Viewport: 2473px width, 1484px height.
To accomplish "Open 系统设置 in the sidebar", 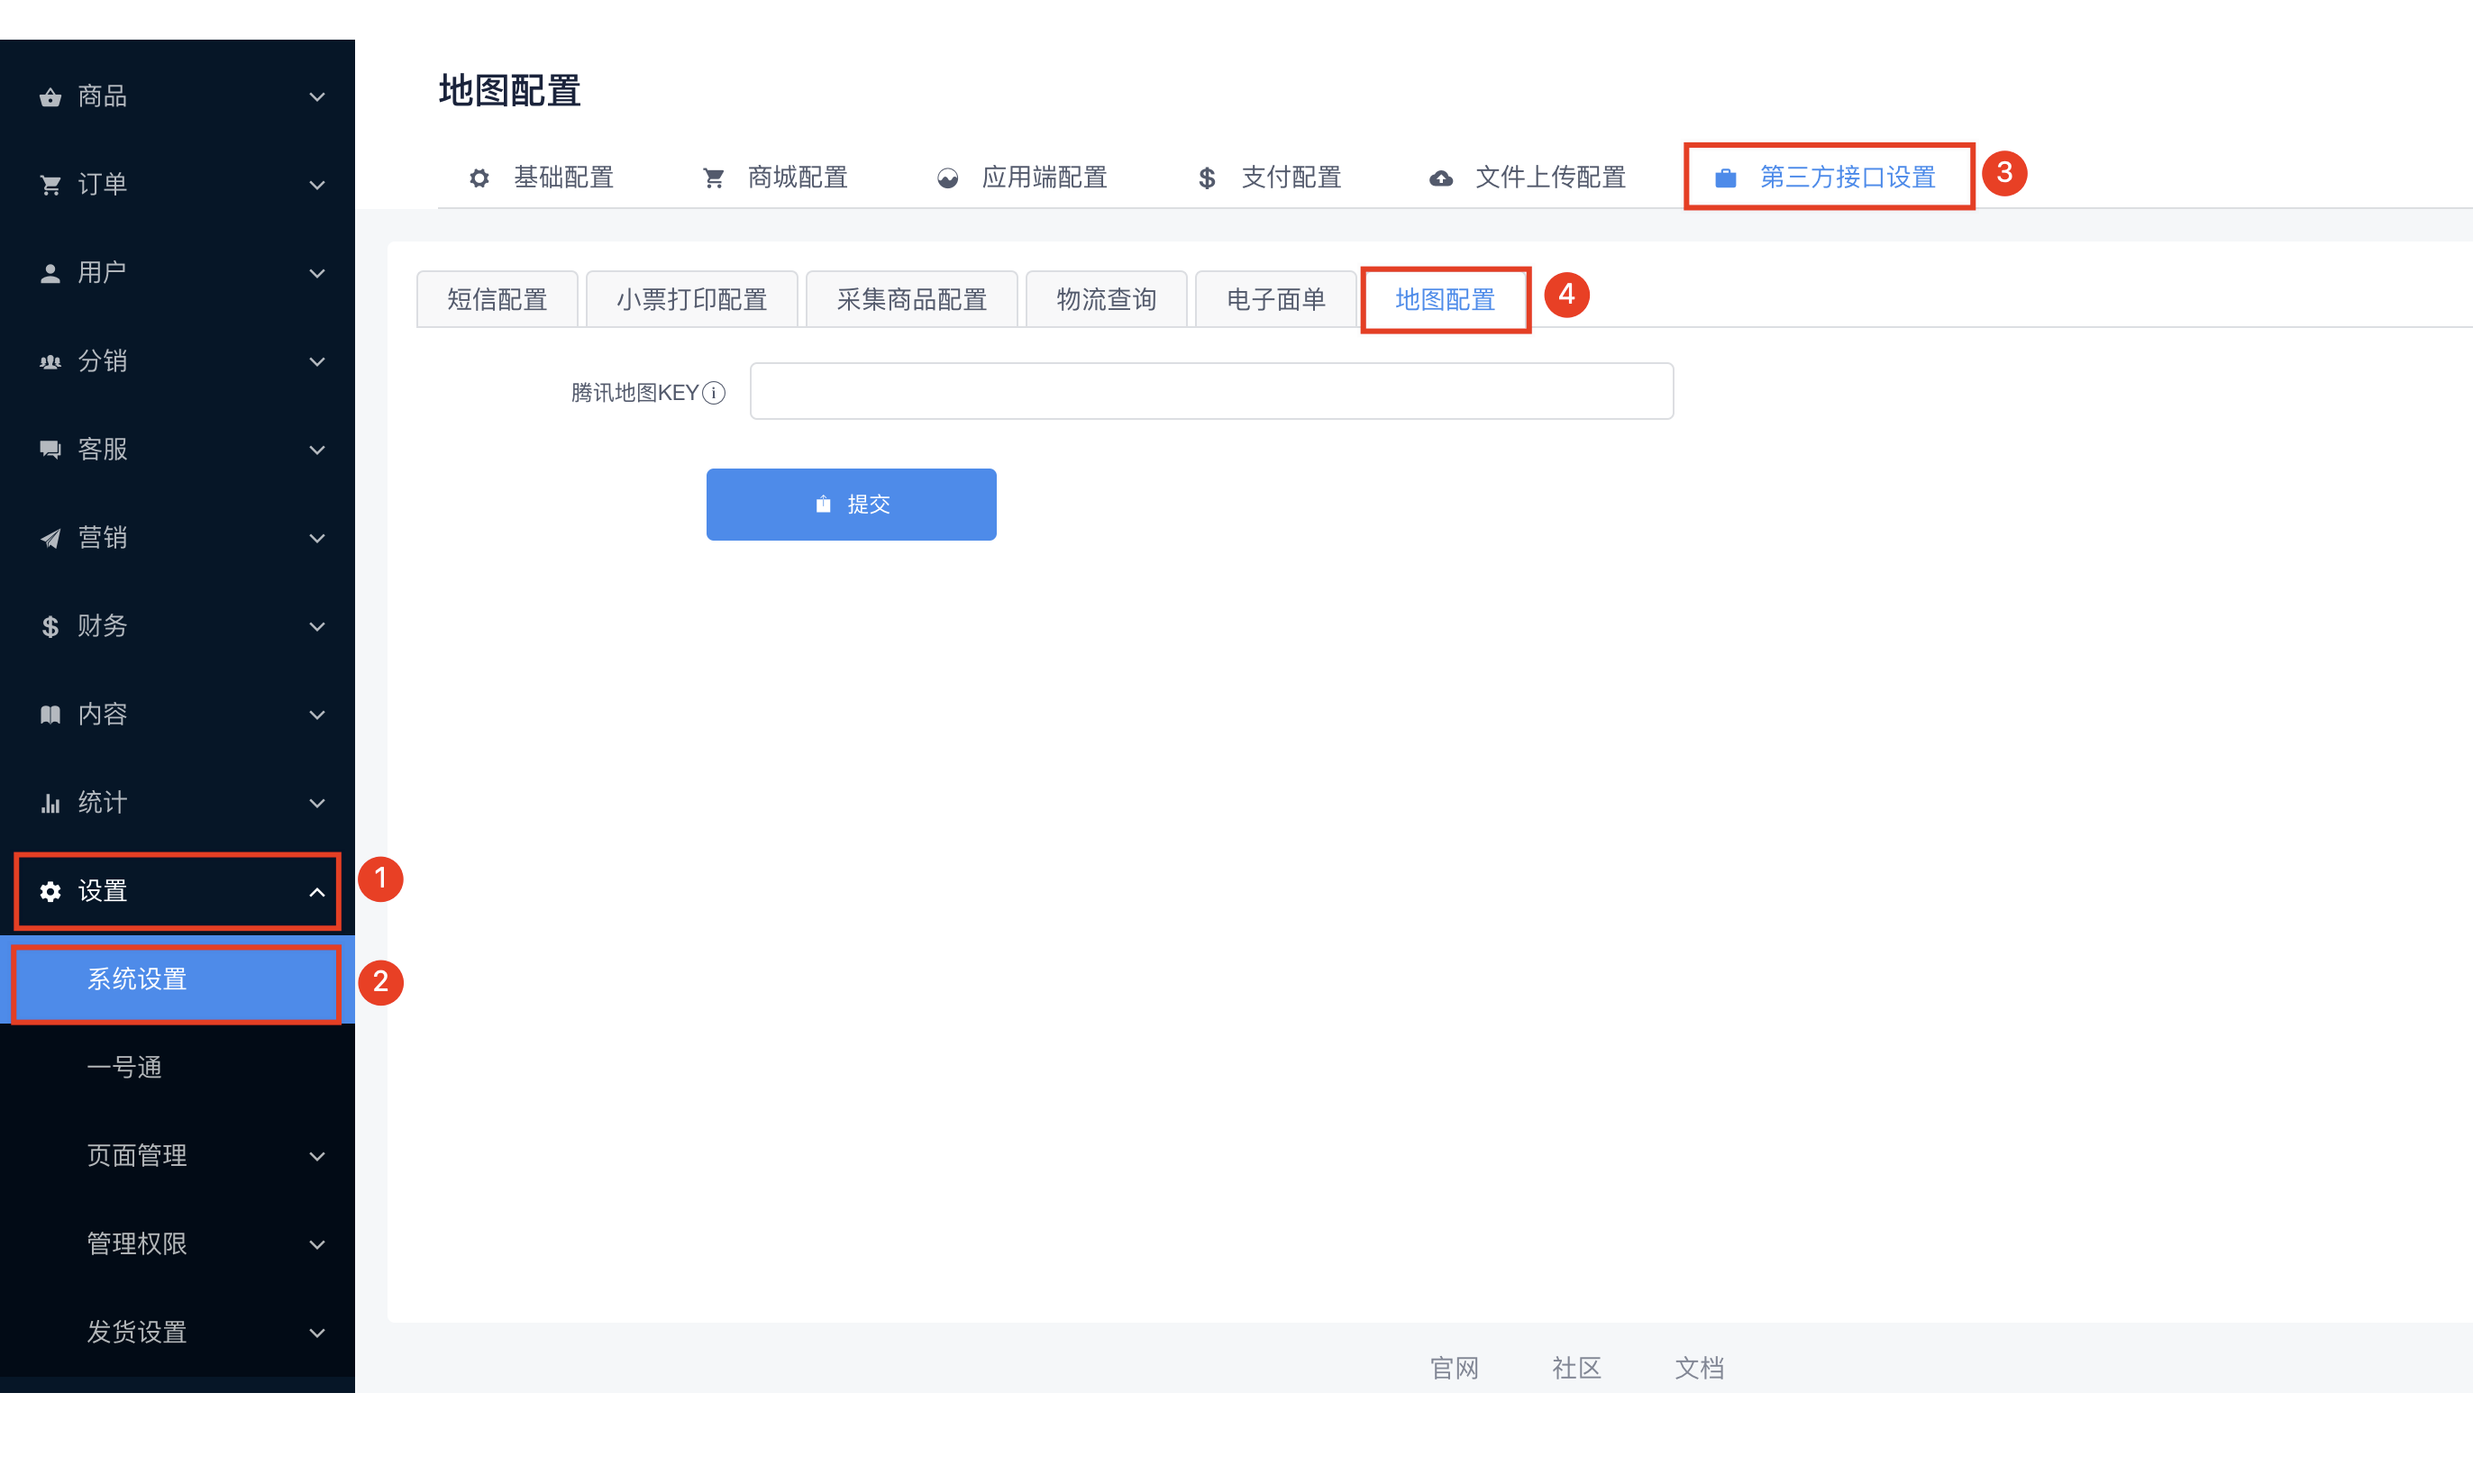I will (177, 979).
